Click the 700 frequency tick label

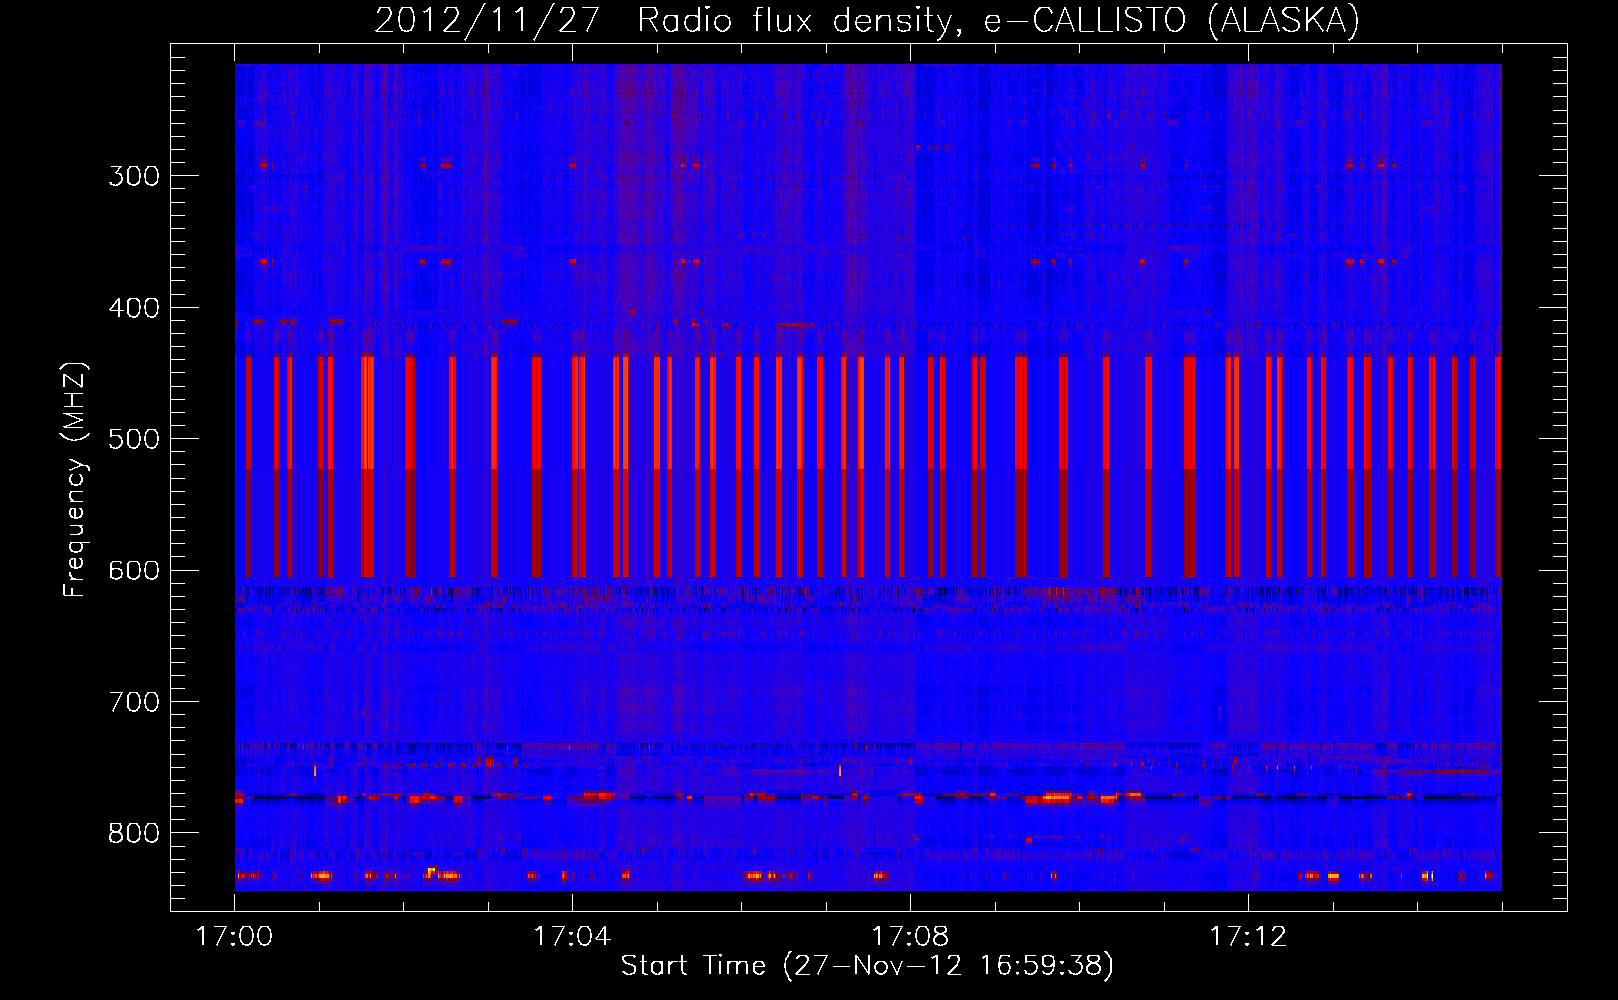coord(134,702)
